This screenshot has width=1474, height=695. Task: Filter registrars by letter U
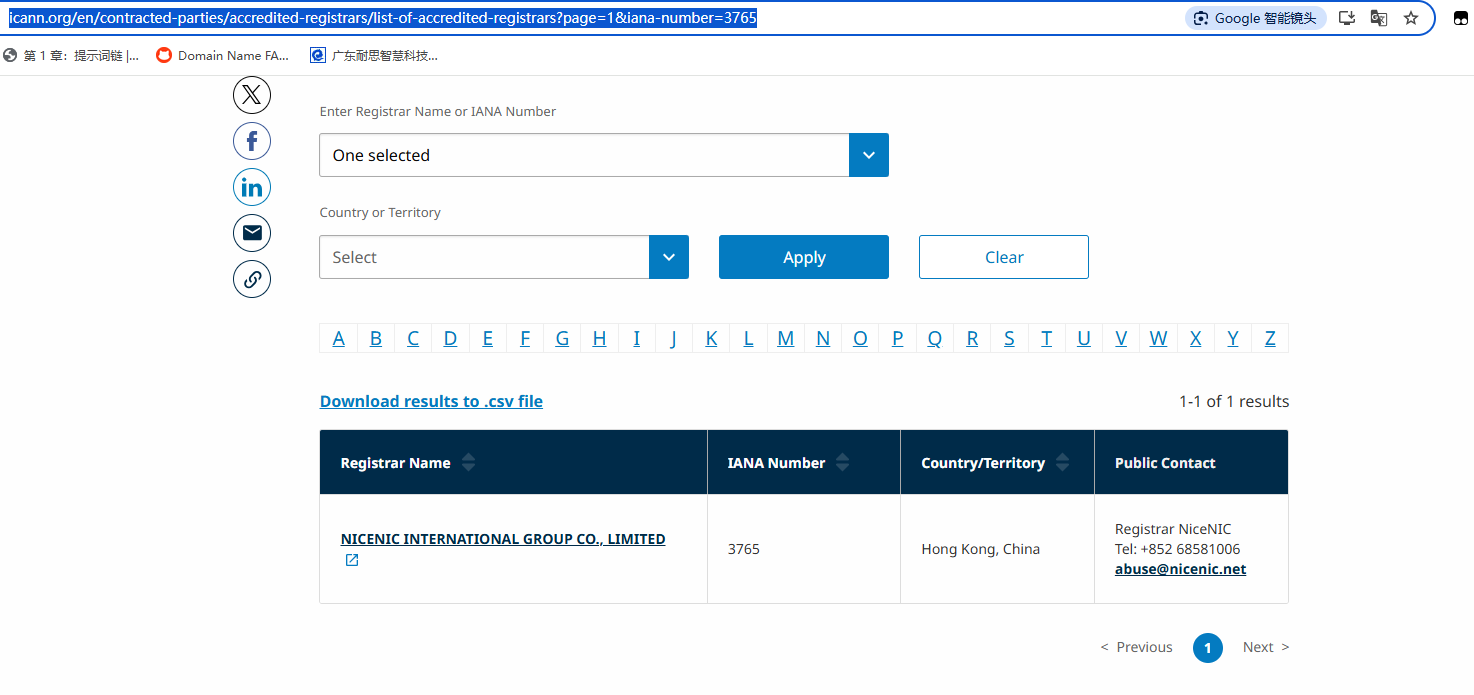(x=1084, y=338)
